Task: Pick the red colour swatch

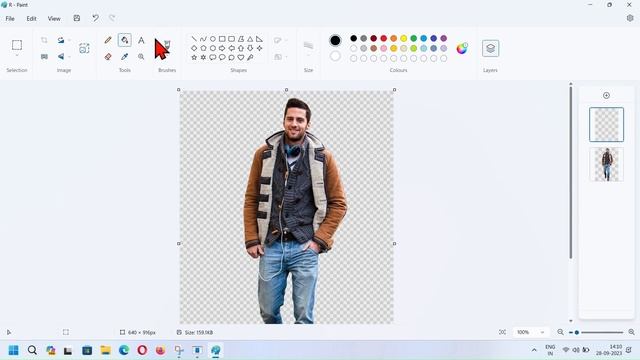Action: click(x=384, y=38)
